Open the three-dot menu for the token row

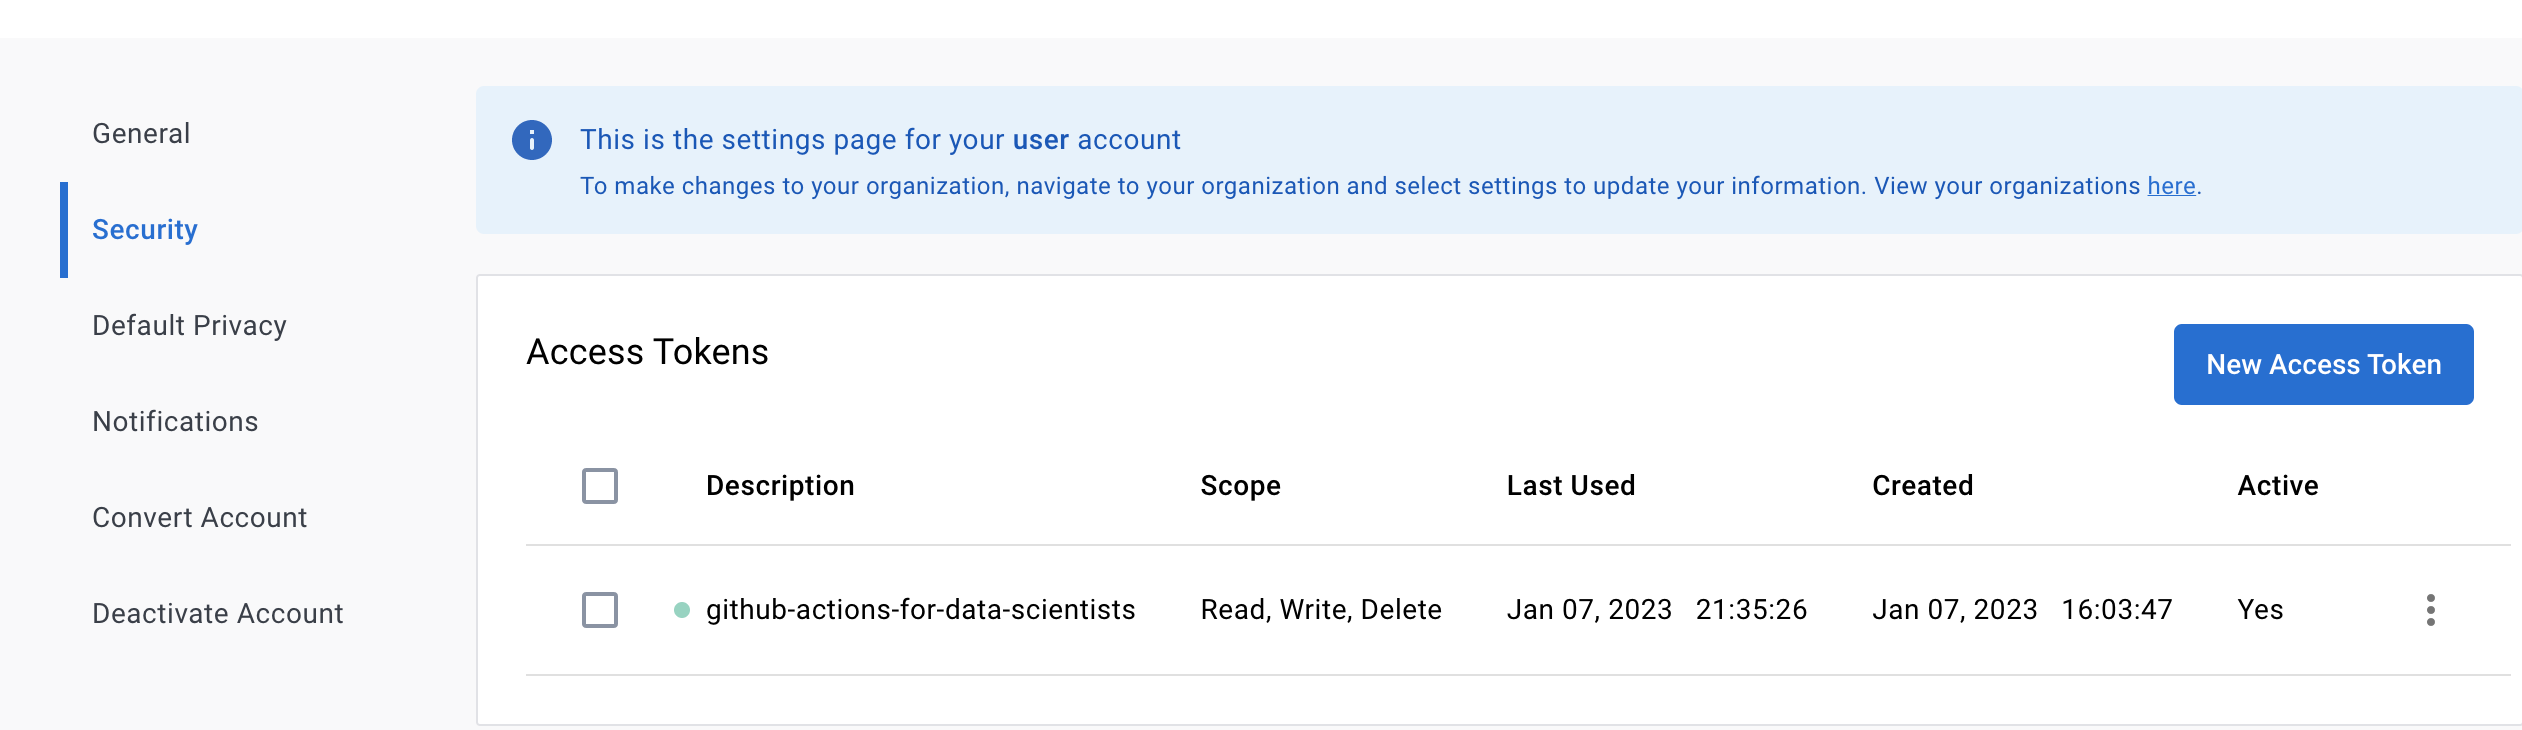tap(2430, 610)
